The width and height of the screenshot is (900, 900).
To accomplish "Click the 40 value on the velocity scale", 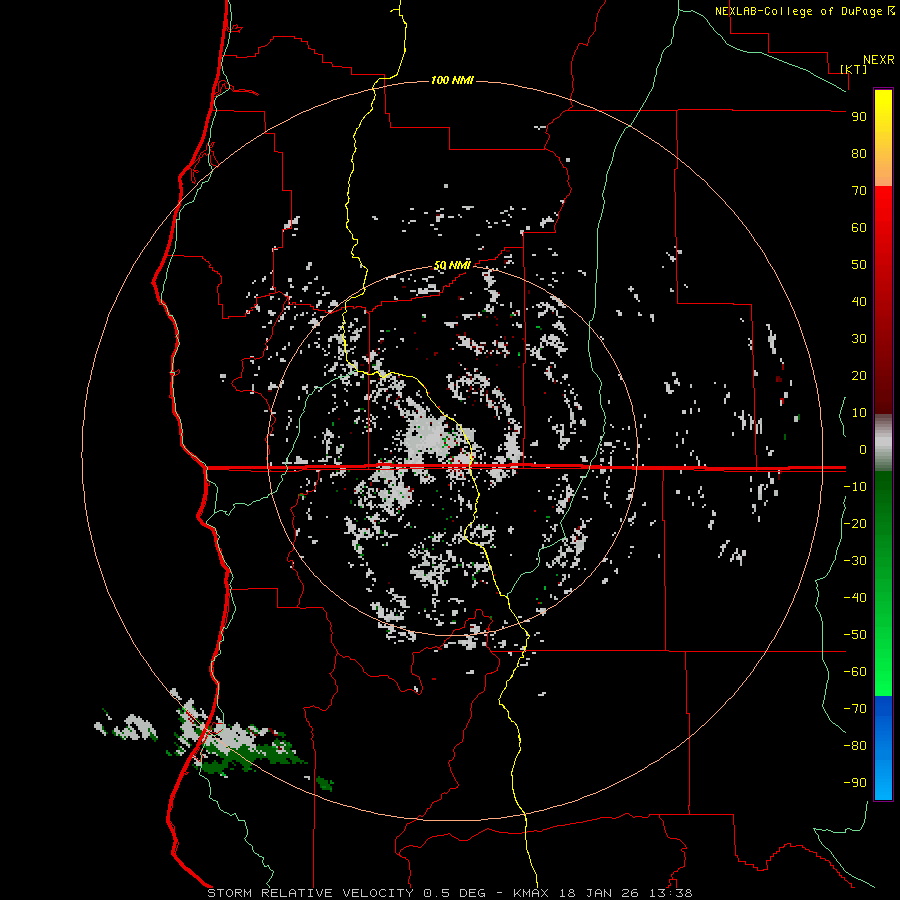I will click(x=859, y=301).
